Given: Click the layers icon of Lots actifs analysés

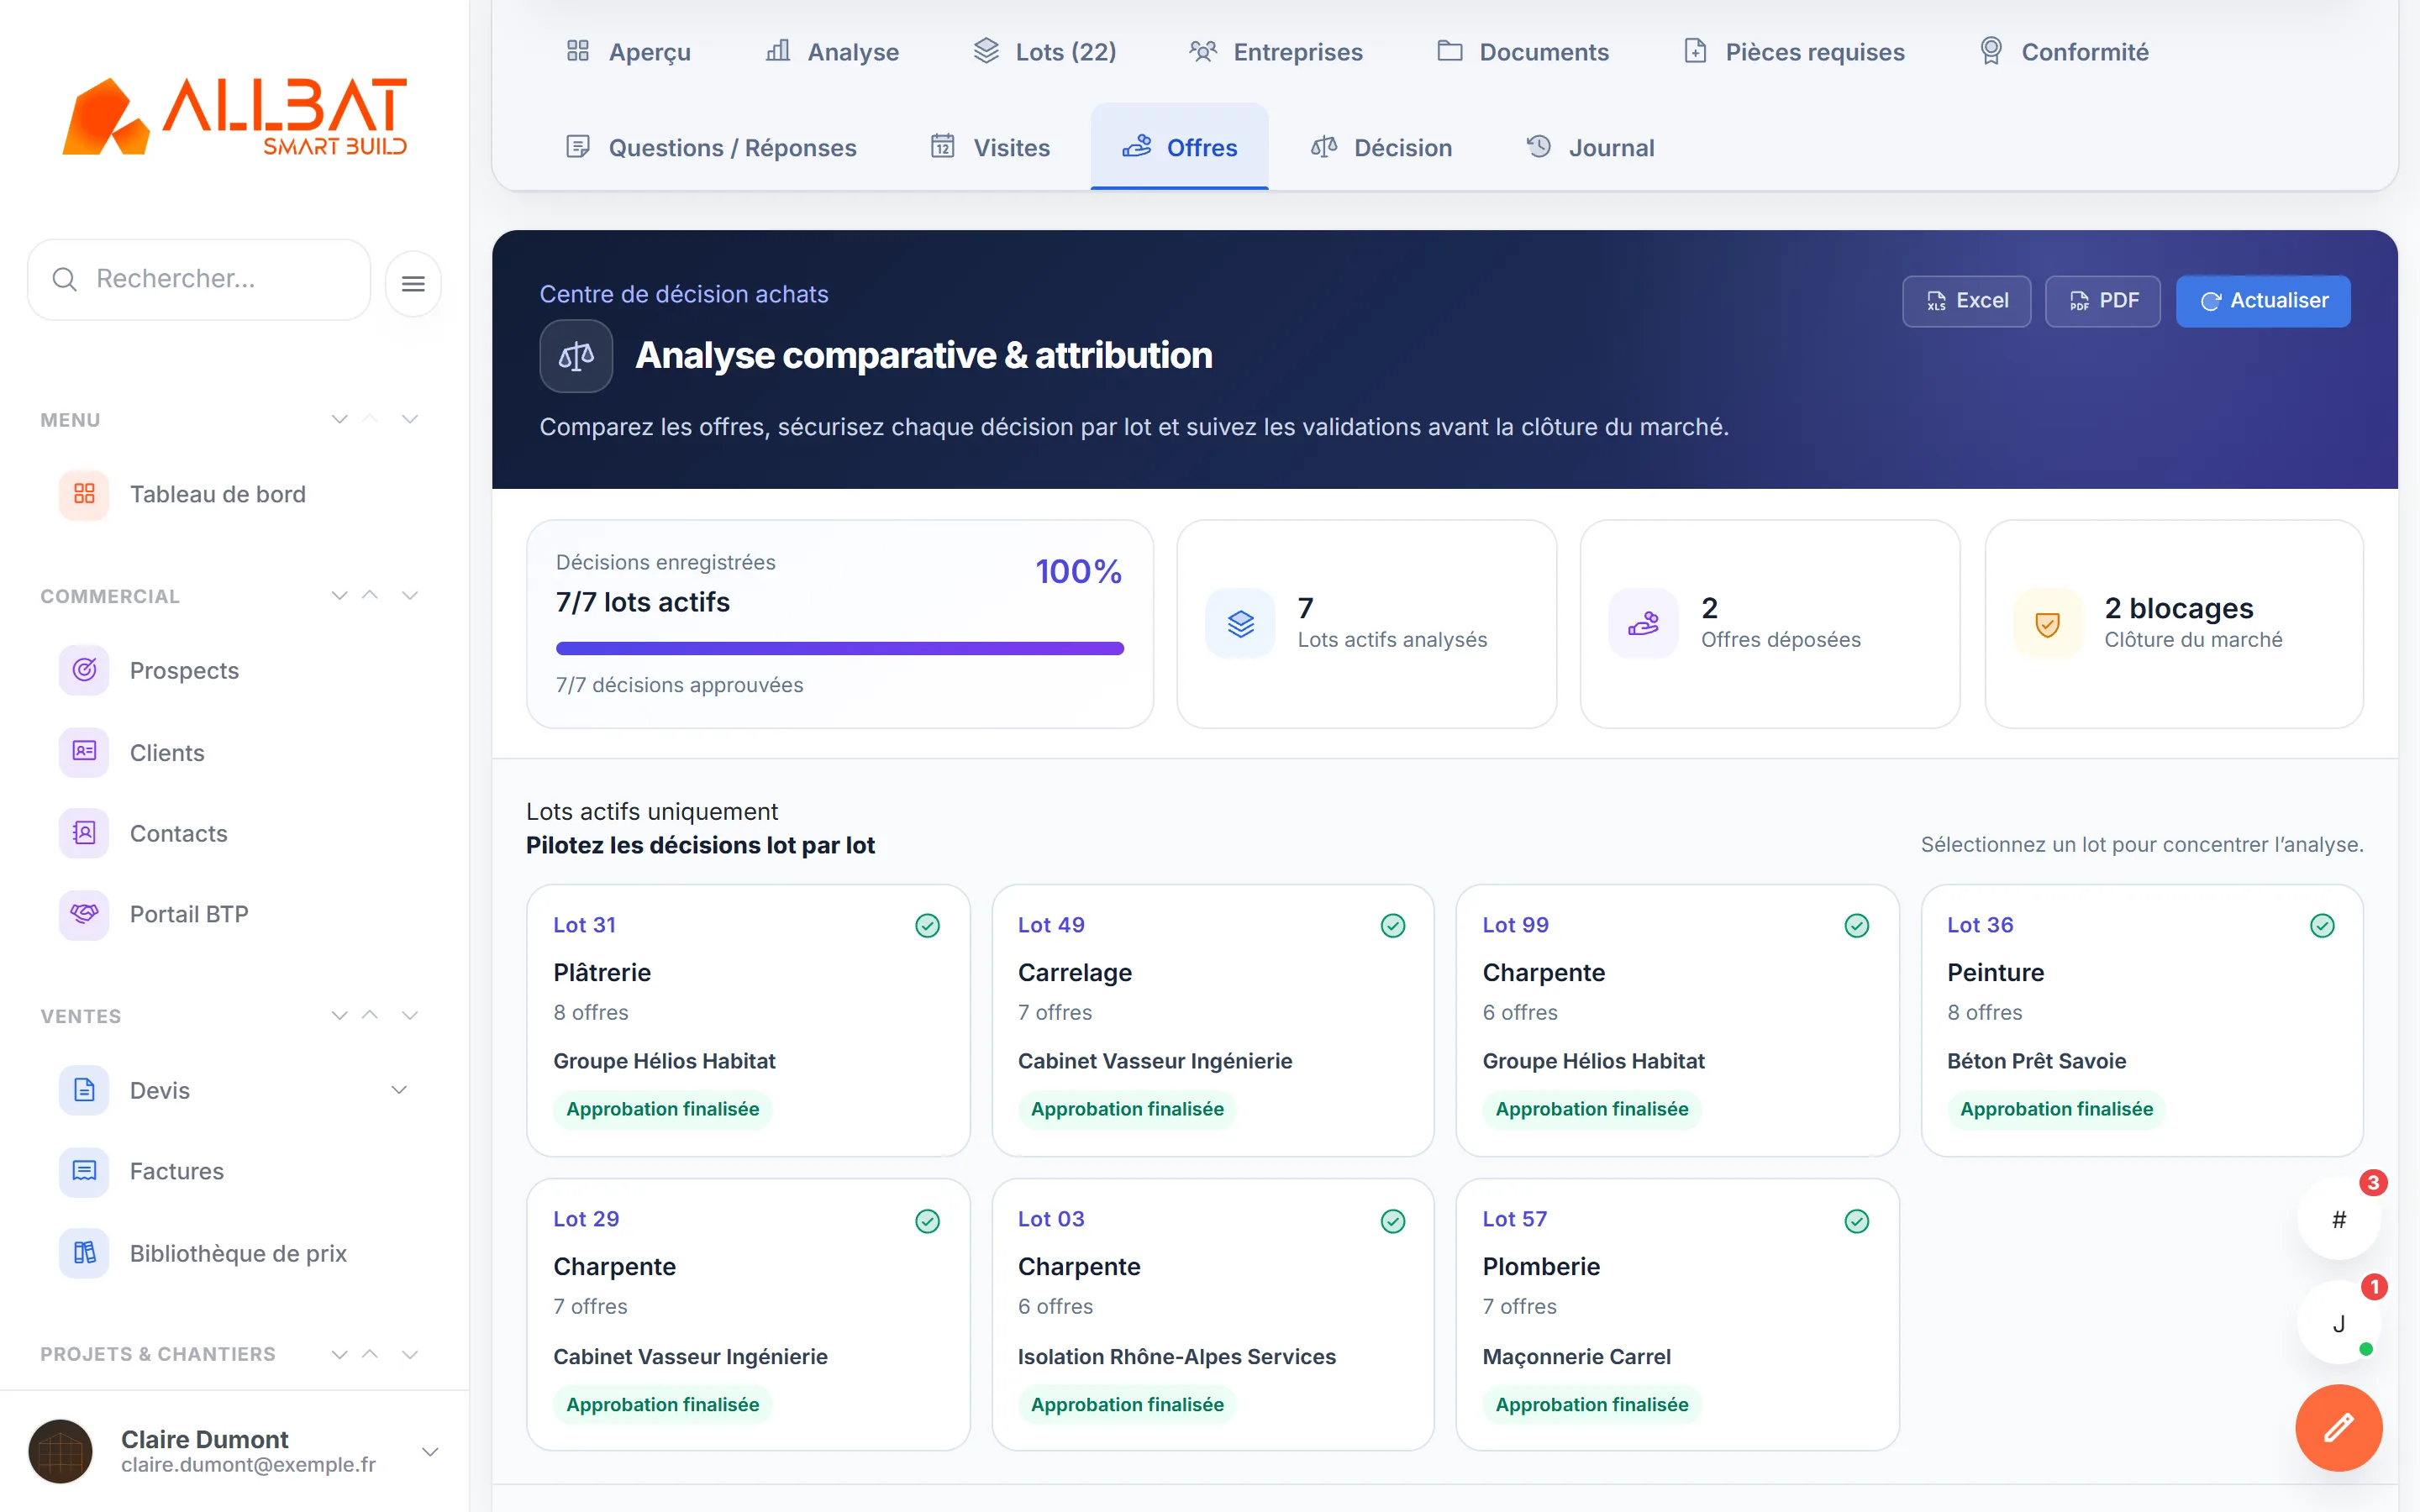Looking at the screenshot, I should click(1241, 624).
